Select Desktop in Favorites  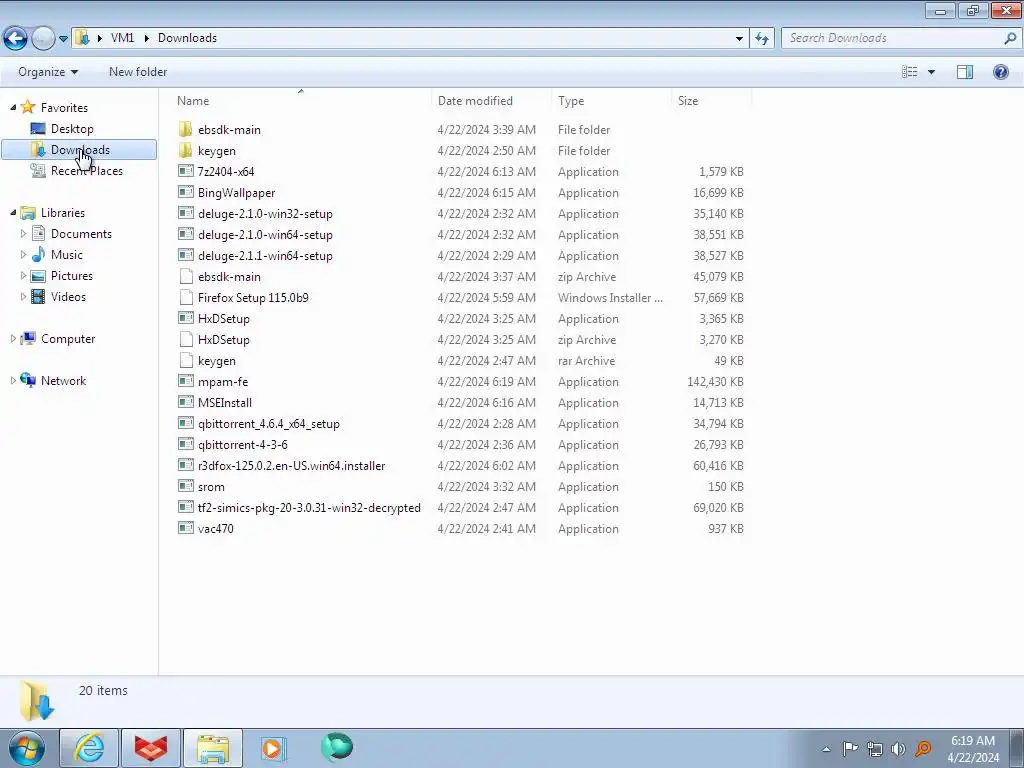(x=72, y=129)
